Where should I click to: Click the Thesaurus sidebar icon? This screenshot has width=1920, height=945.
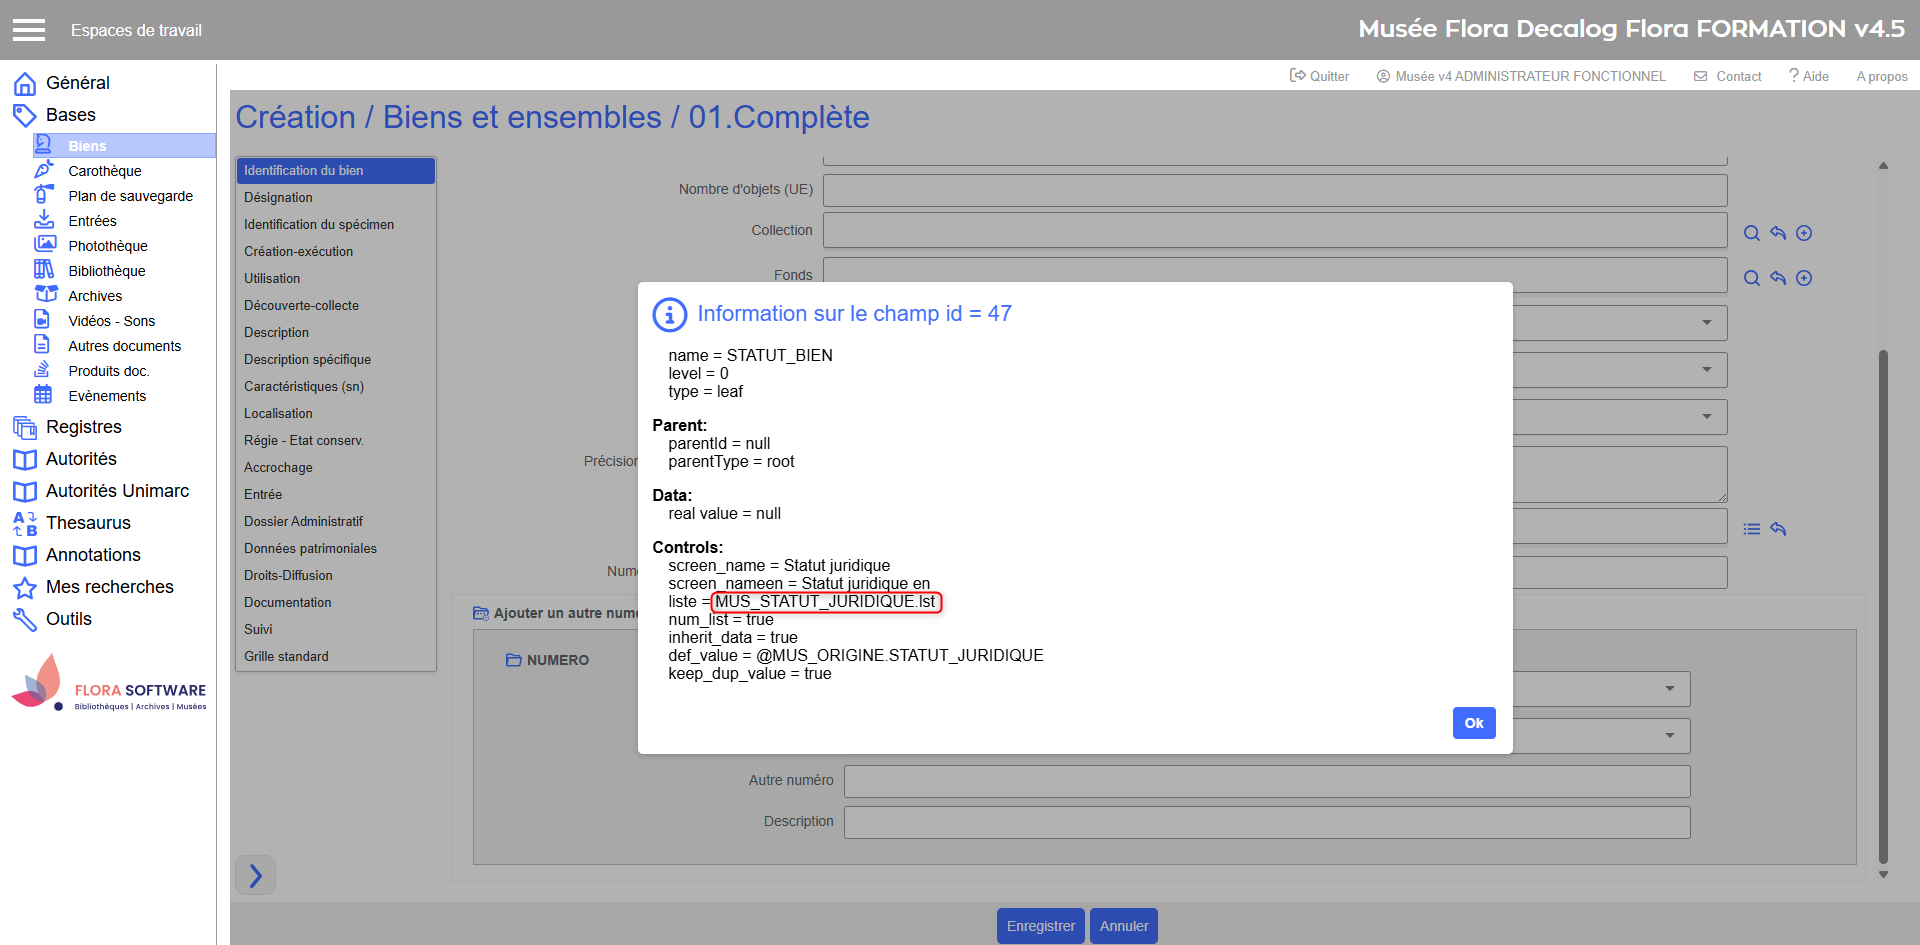click(25, 523)
